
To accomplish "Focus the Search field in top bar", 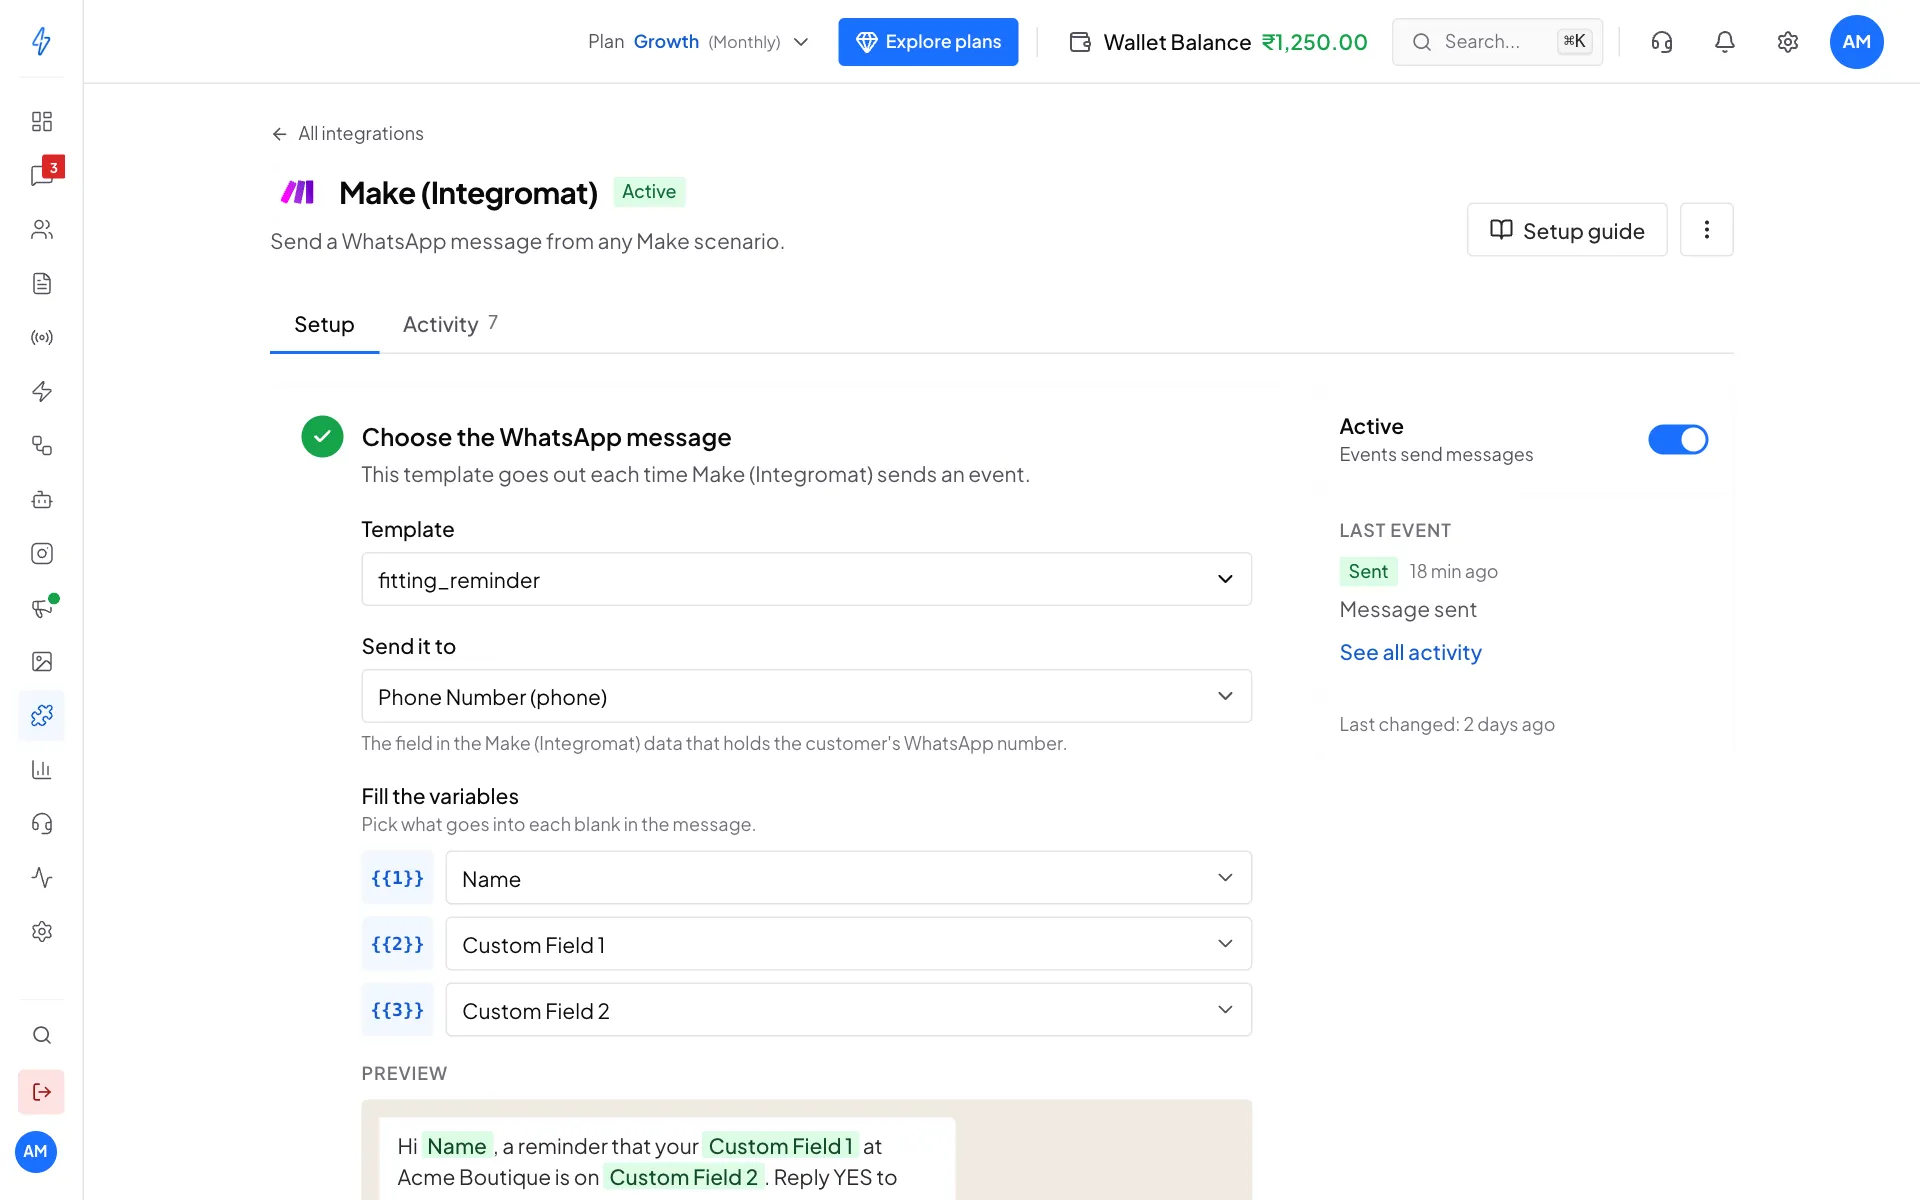I will coord(1497,42).
